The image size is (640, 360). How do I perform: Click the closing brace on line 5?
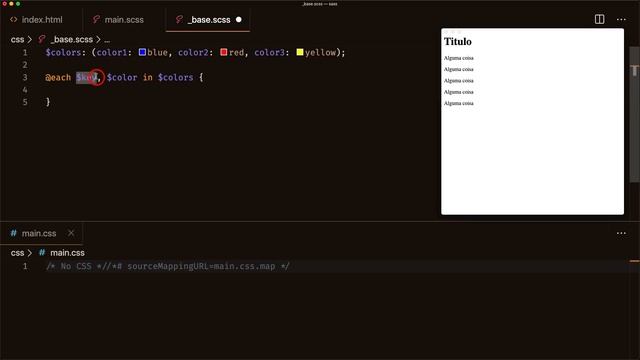(48, 102)
